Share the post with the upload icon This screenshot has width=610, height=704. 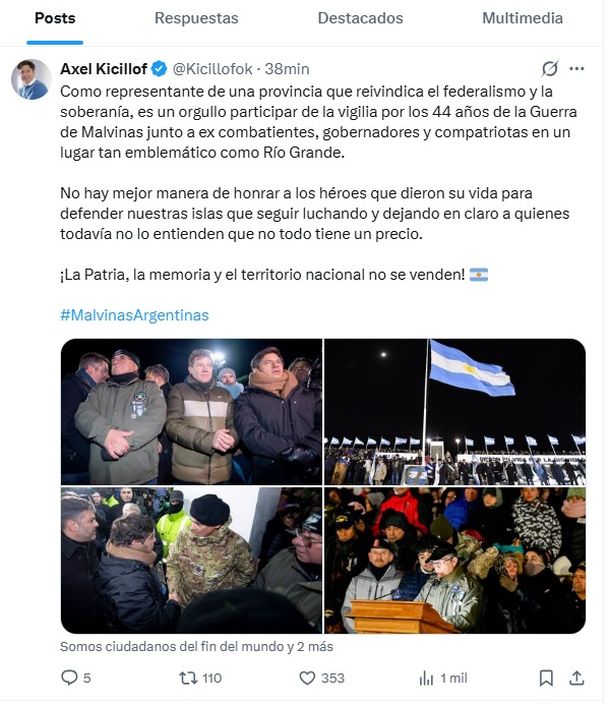pos(576,678)
